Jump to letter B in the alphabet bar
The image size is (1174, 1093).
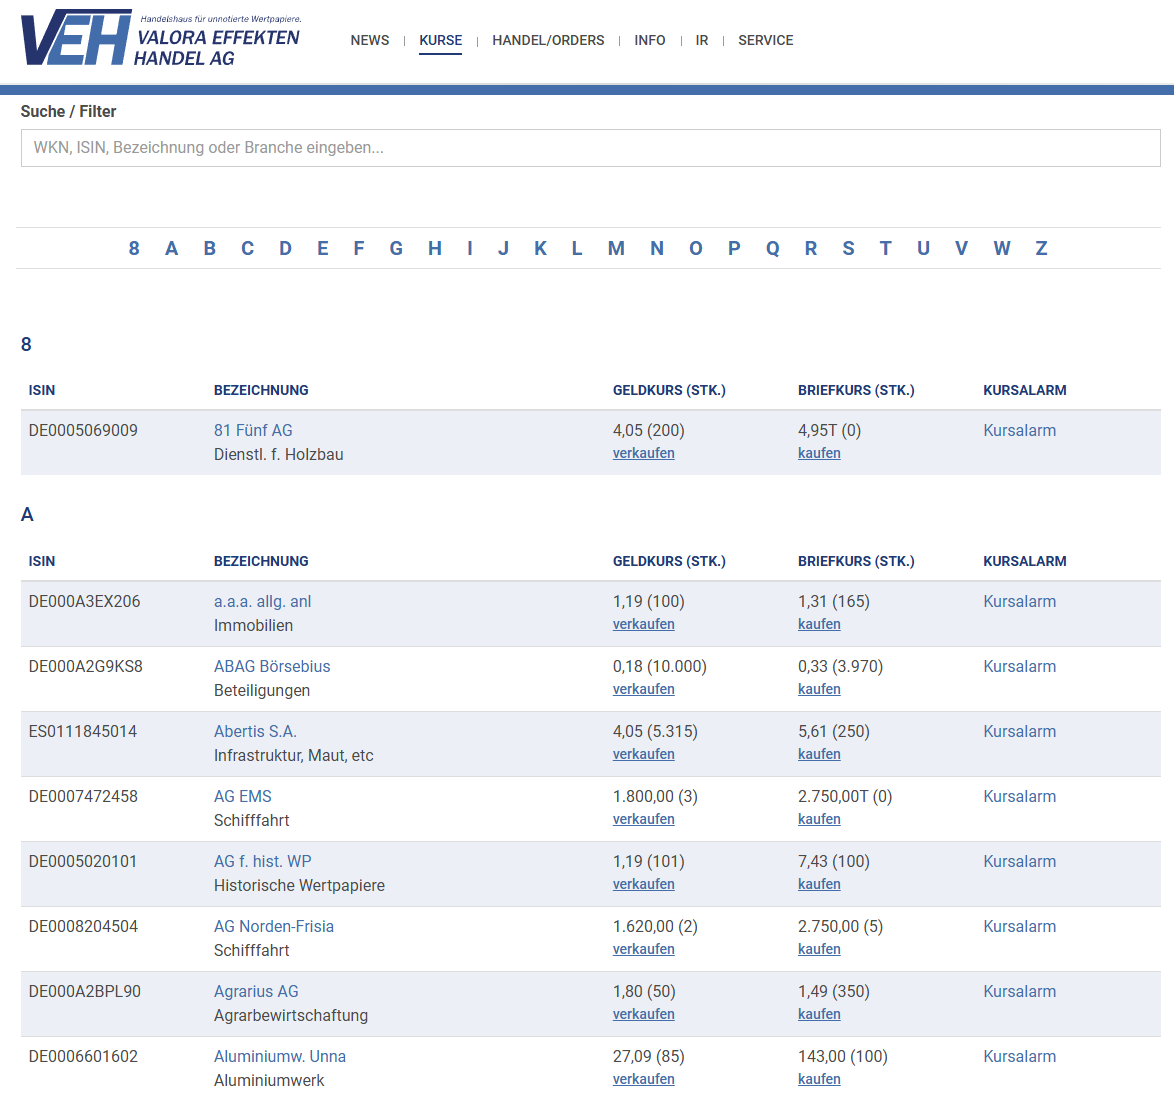pyautogui.click(x=209, y=248)
